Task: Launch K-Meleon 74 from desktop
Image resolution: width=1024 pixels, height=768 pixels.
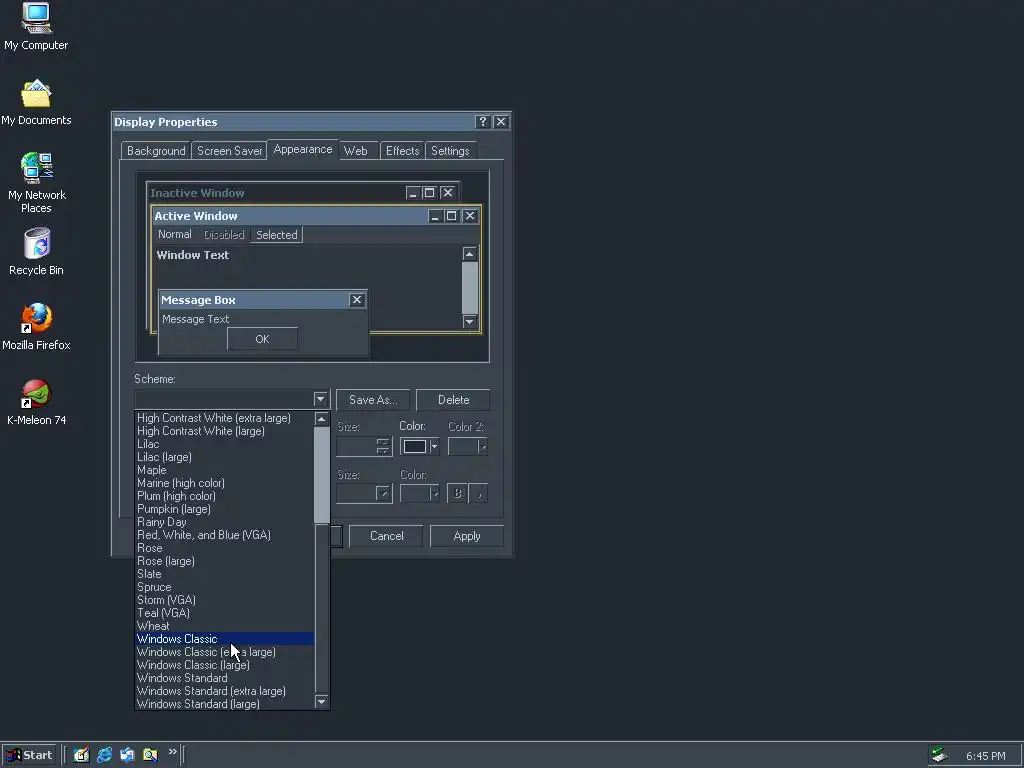Action: click(37, 402)
